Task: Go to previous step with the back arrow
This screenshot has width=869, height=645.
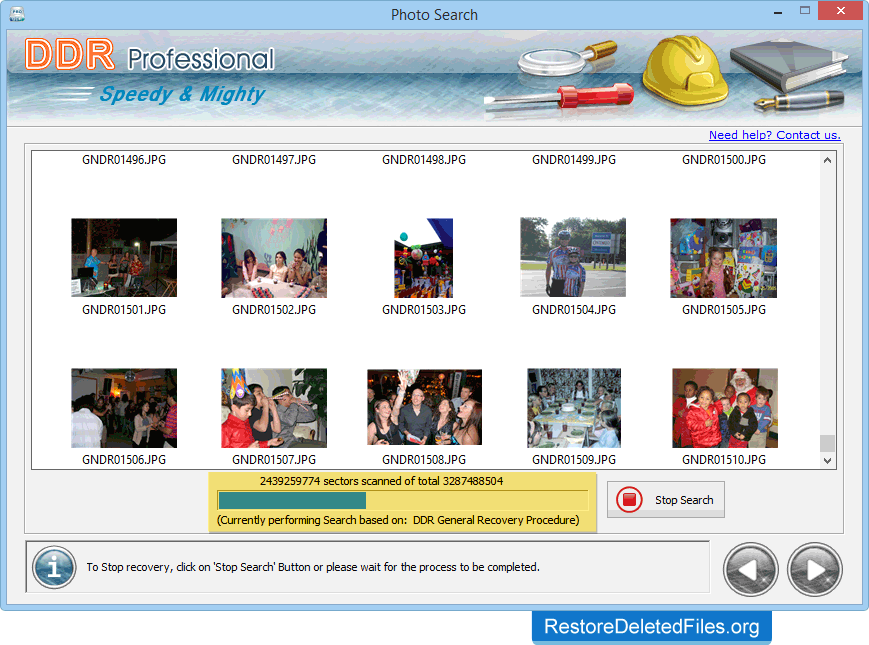Action: pyautogui.click(x=750, y=569)
